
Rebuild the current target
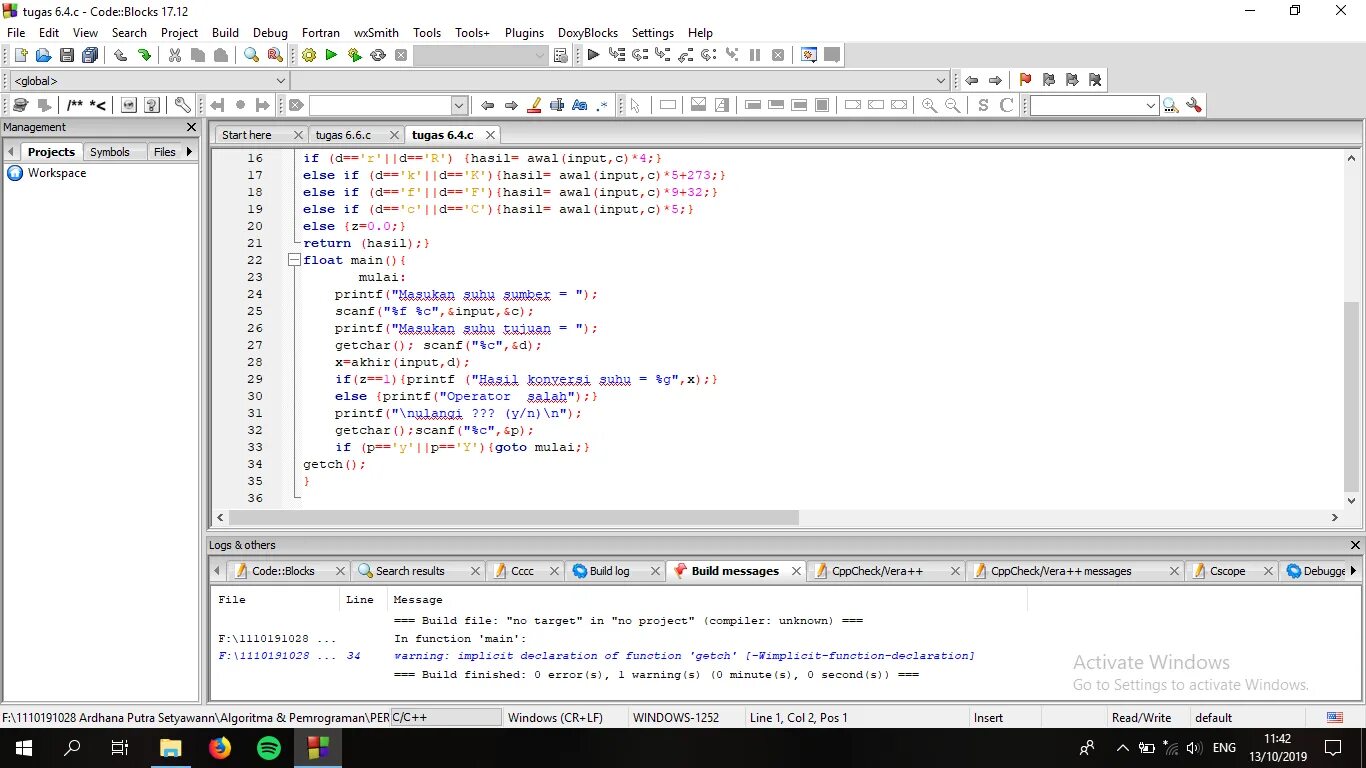click(378, 55)
